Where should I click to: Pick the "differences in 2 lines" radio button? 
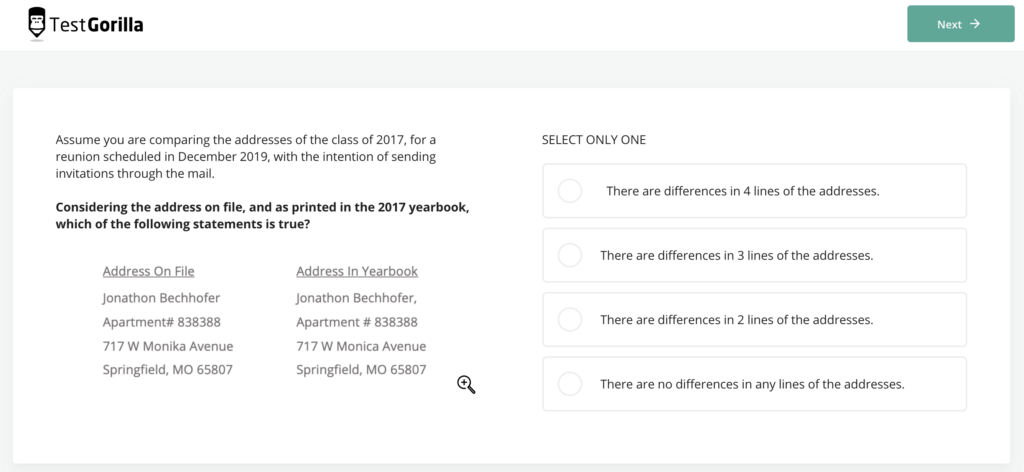[x=570, y=320]
